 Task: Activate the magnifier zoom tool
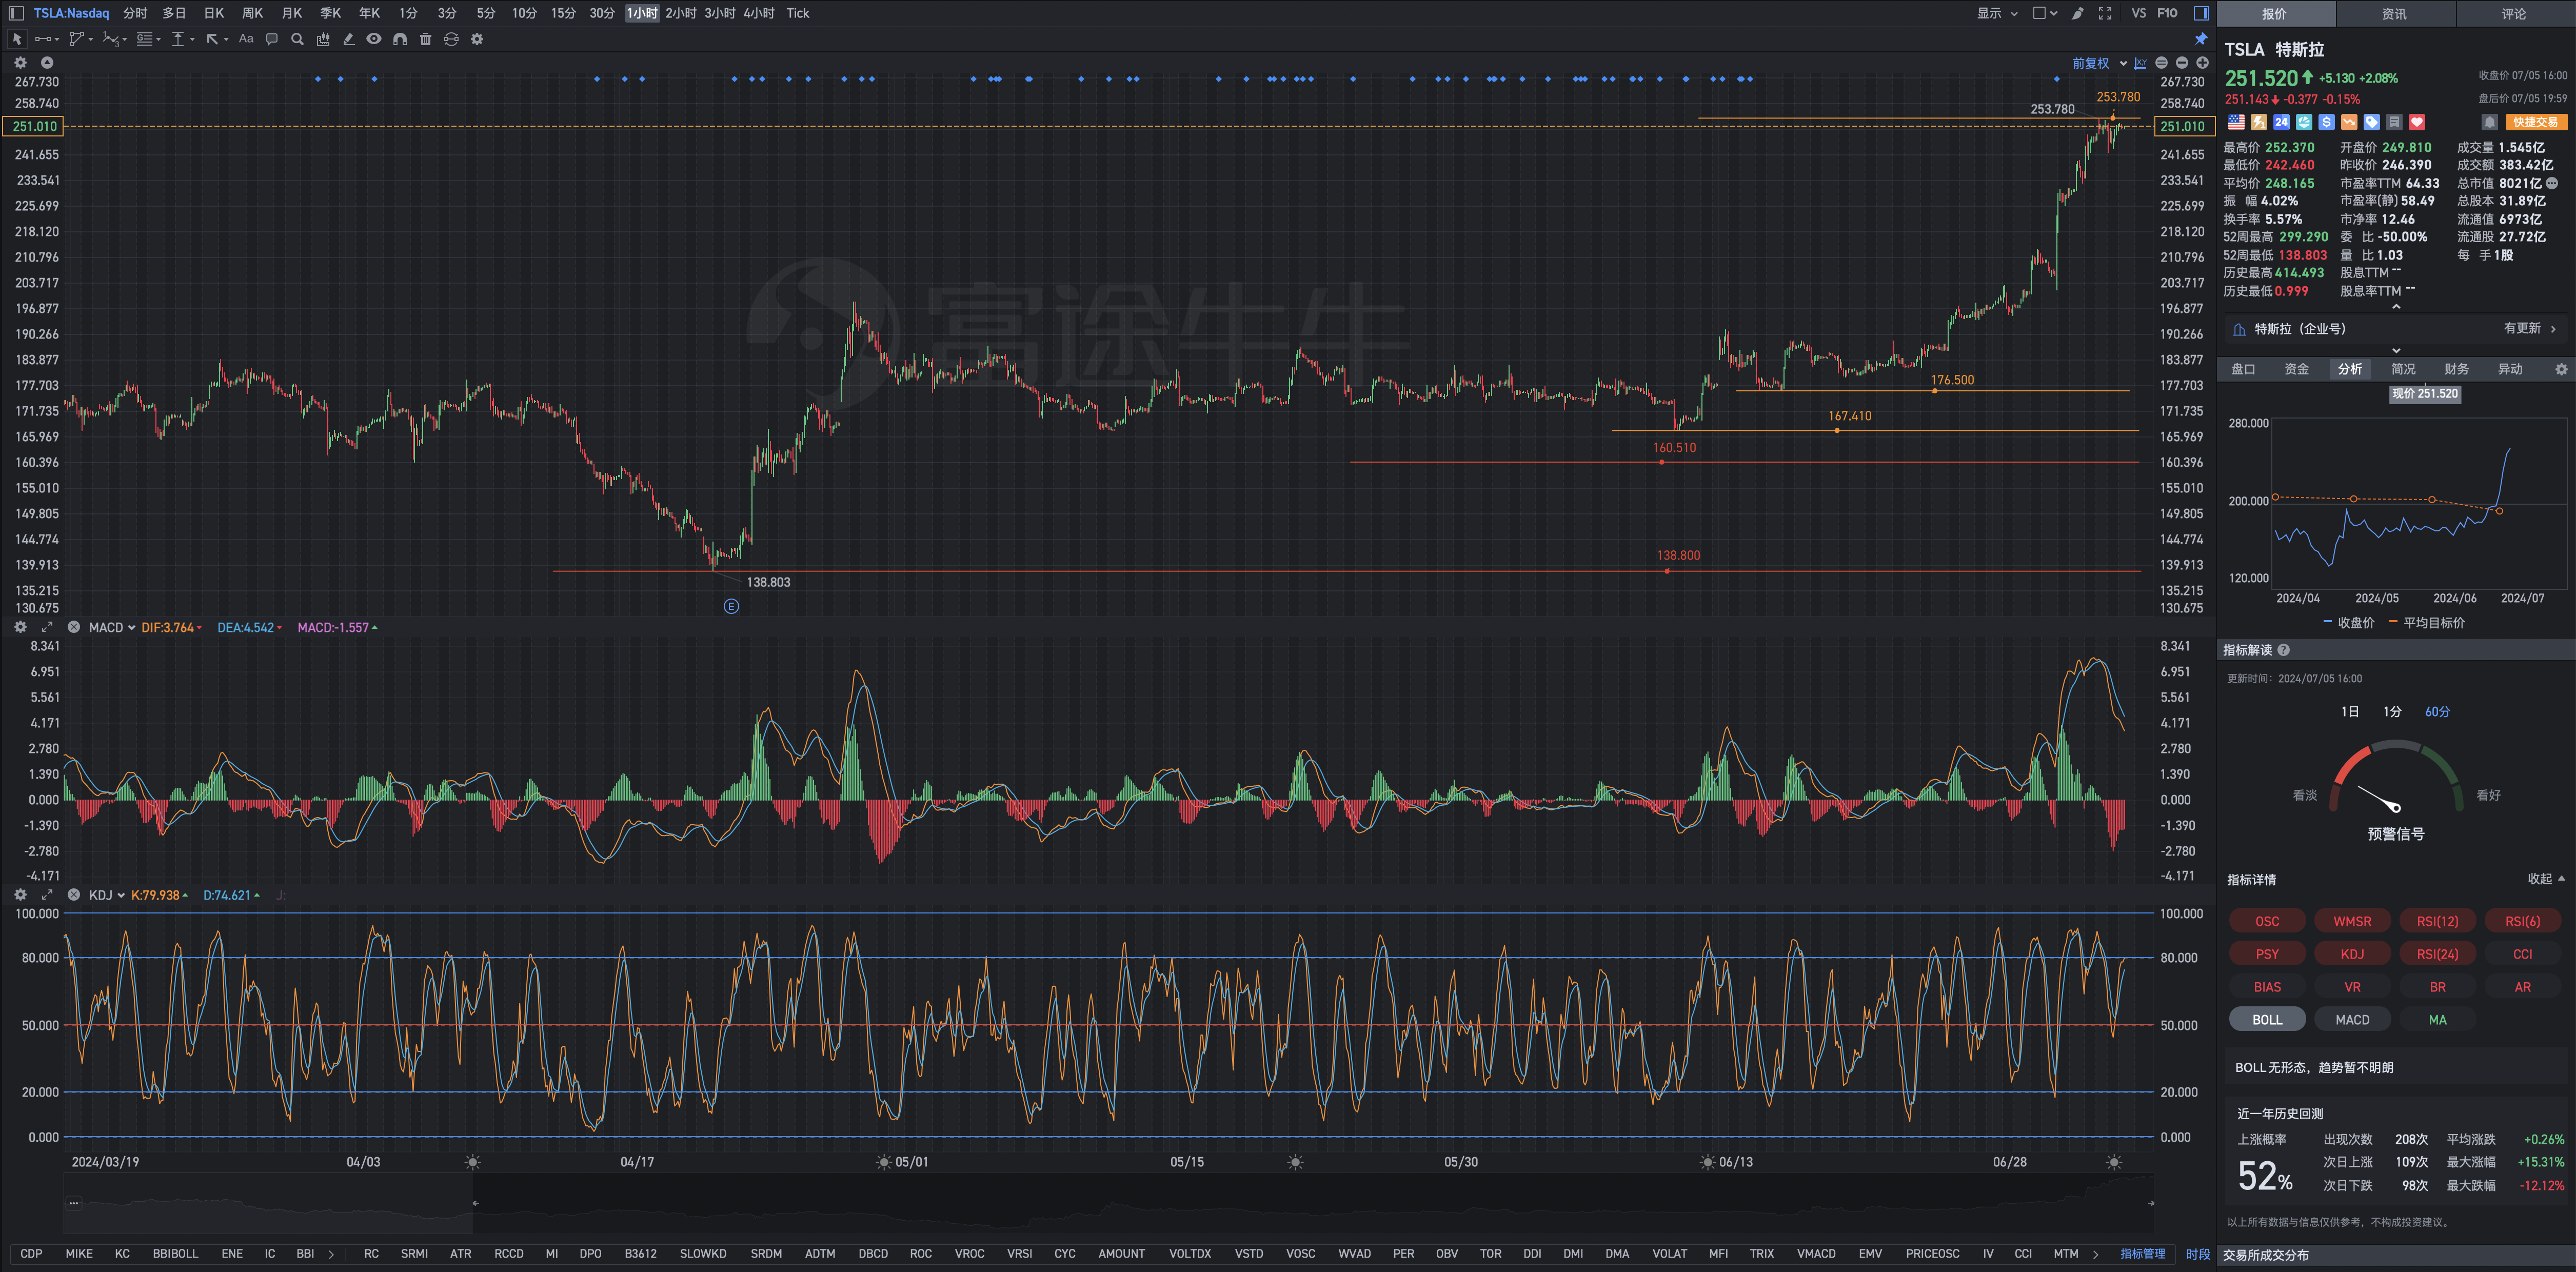[297, 39]
